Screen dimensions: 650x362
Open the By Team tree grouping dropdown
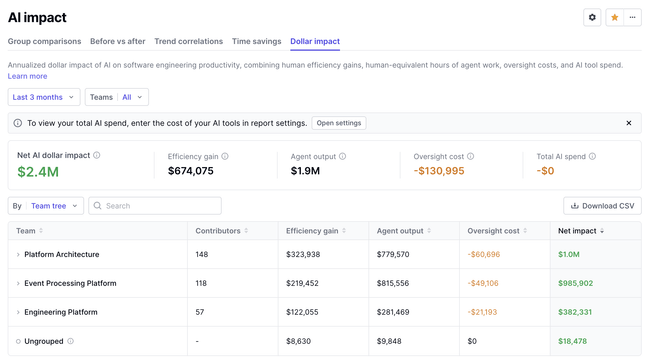coord(46,206)
